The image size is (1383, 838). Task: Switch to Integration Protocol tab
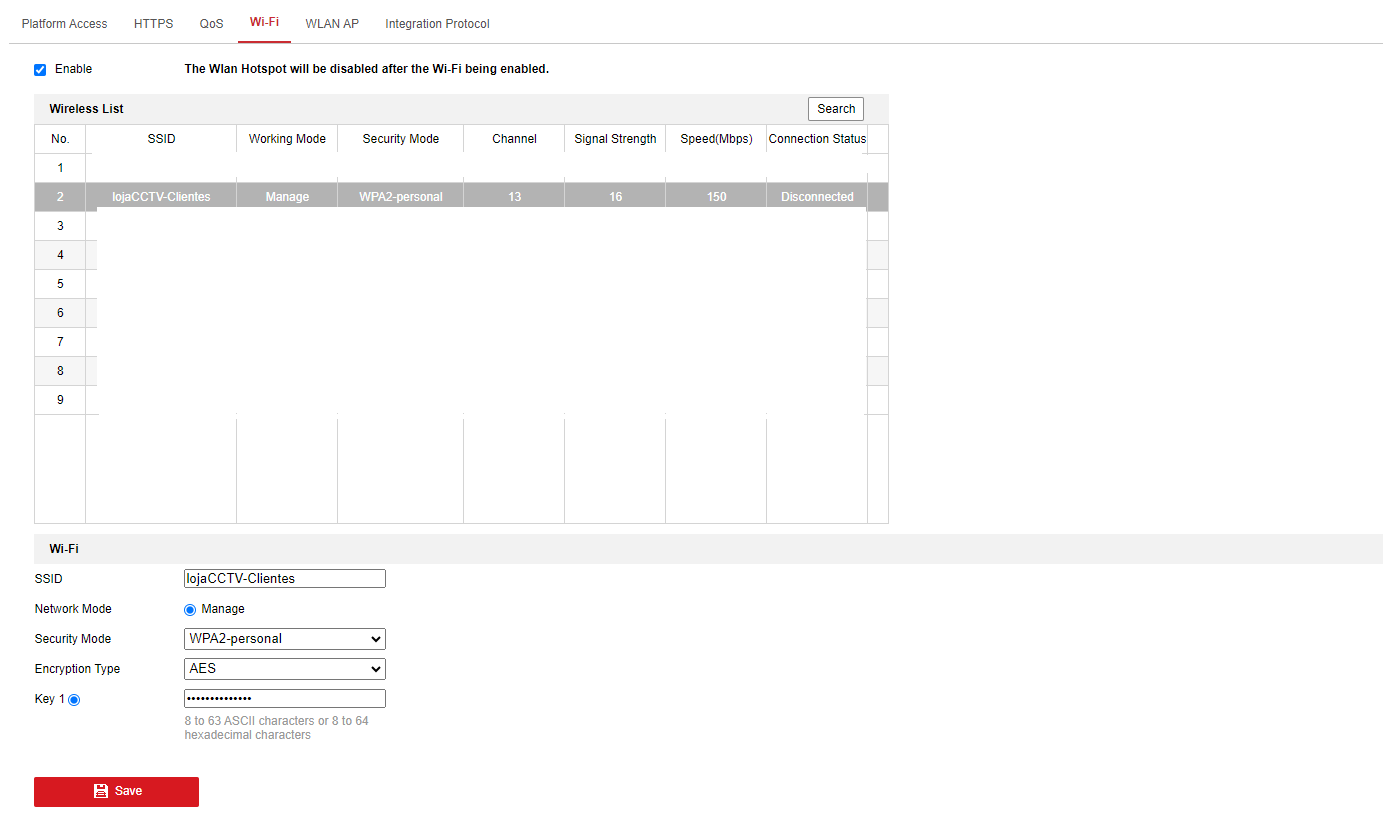tap(437, 24)
